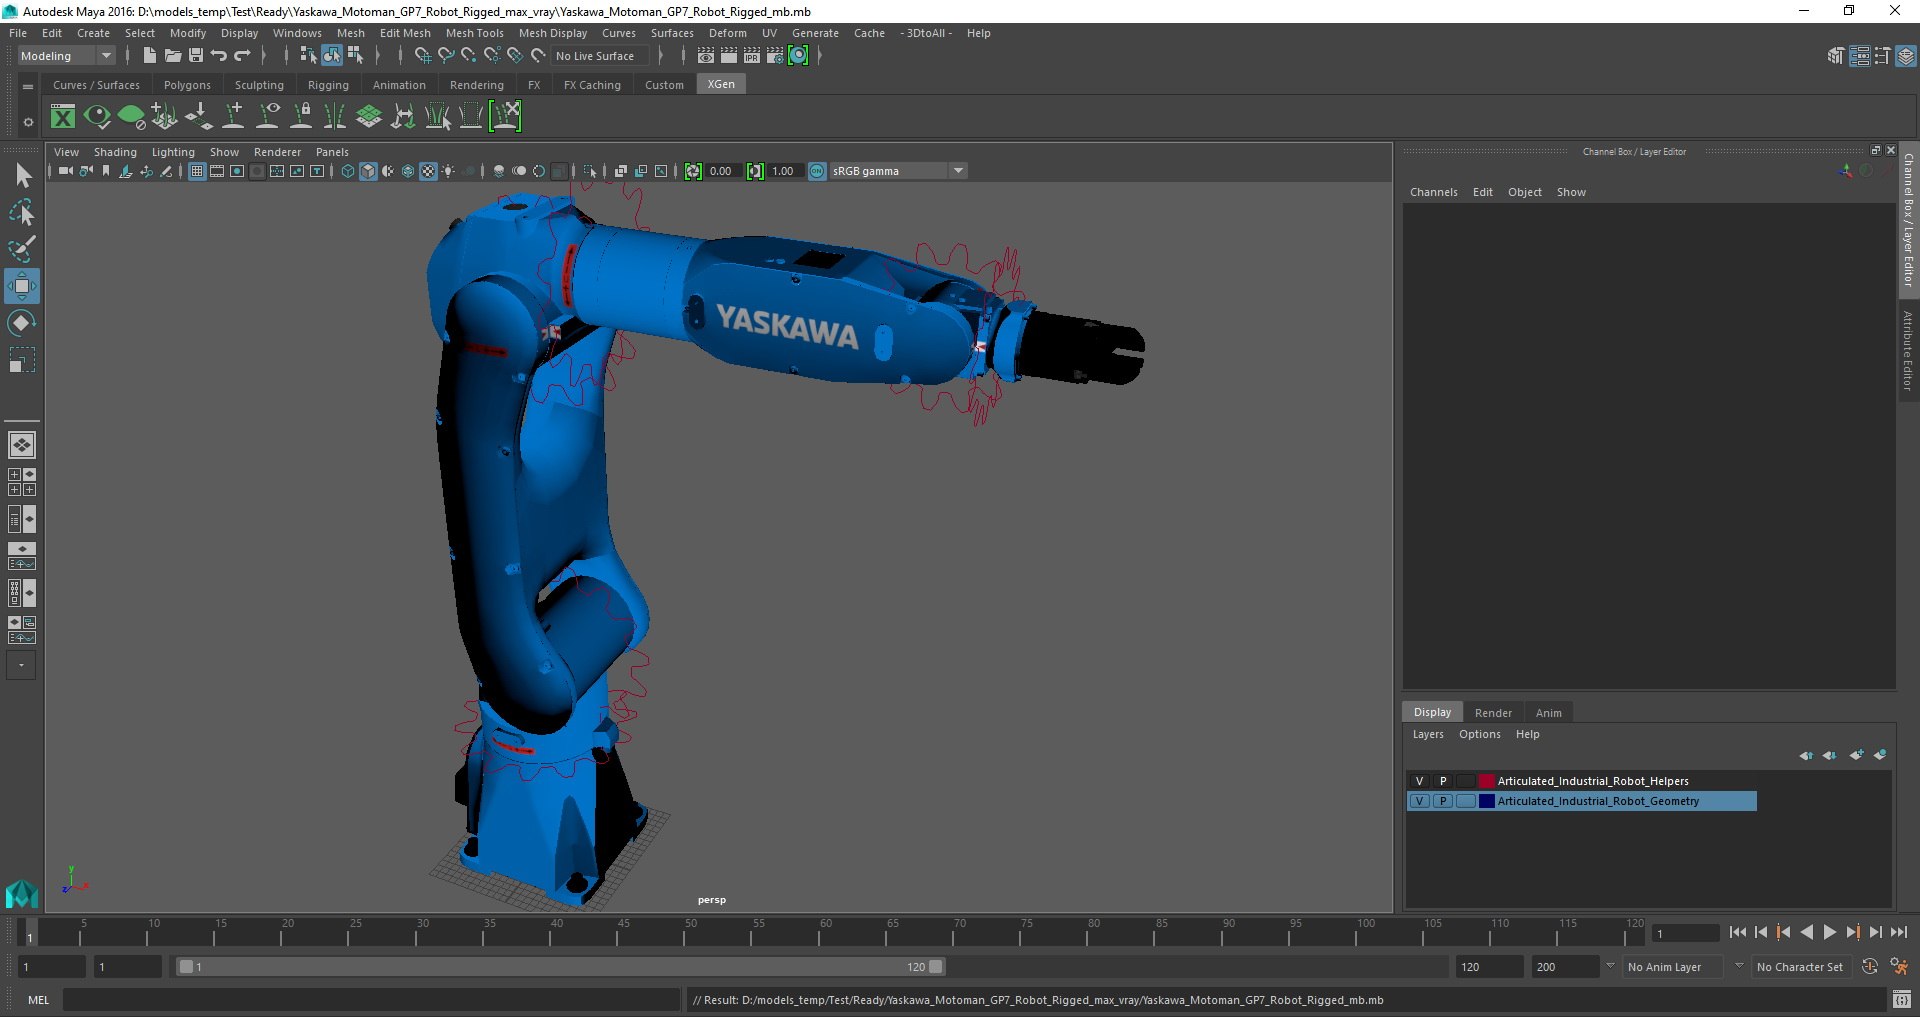Open the Attribute Editor side tab
Screen dimensions: 1920x1017
coord(1908,350)
